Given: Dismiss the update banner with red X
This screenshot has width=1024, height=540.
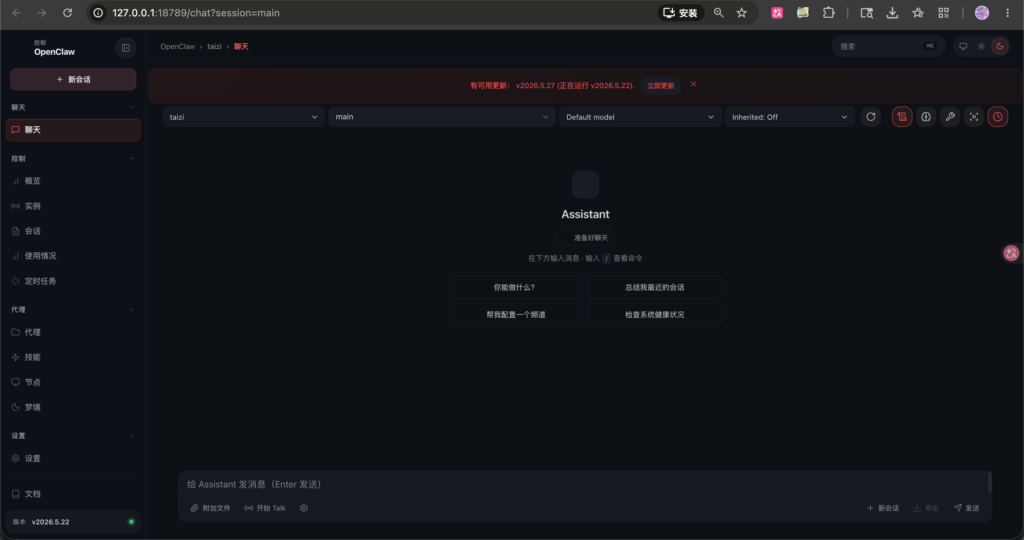Looking at the screenshot, I should tap(694, 84).
